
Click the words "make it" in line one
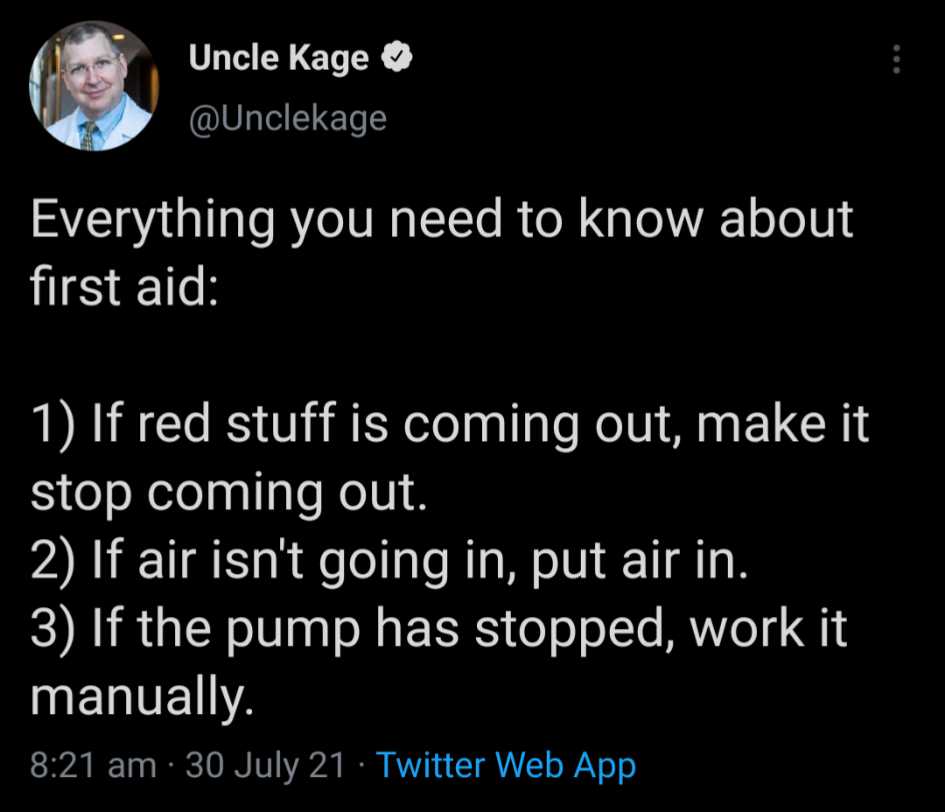tap(783, 423)
